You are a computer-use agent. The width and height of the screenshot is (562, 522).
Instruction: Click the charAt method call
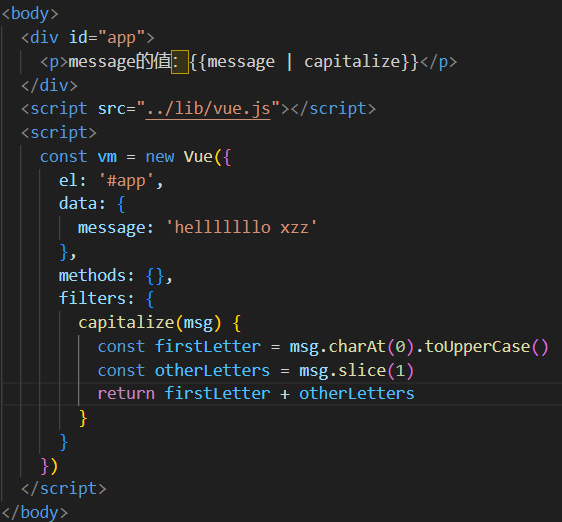pyautogui.click(x=357, y=347)
